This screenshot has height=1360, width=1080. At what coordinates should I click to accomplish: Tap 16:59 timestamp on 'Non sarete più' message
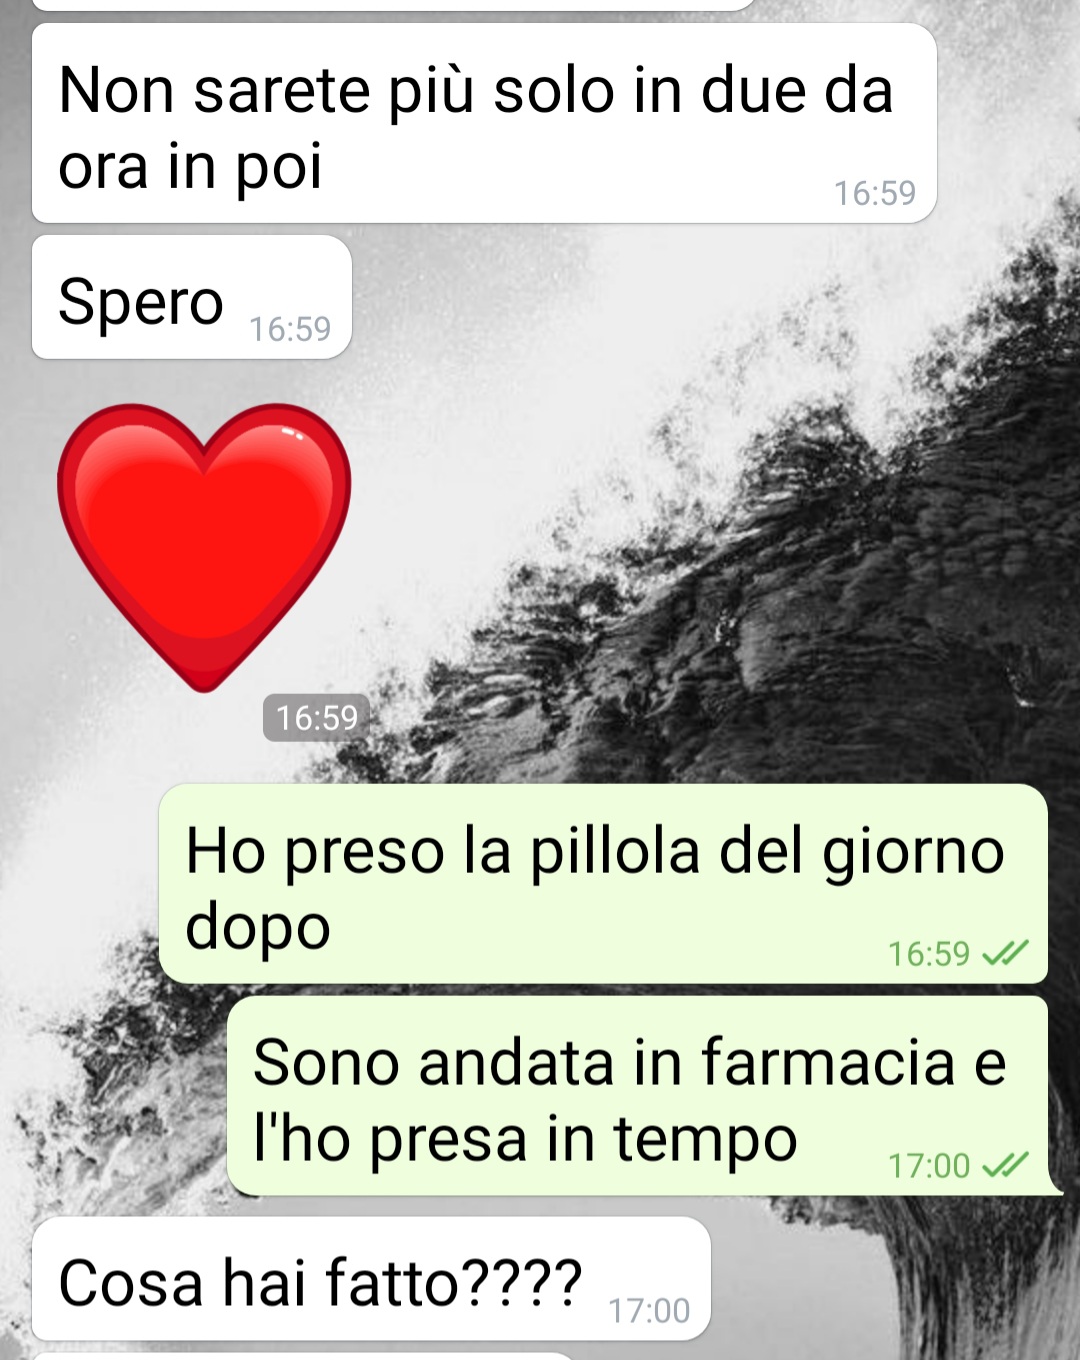(875, 193)
